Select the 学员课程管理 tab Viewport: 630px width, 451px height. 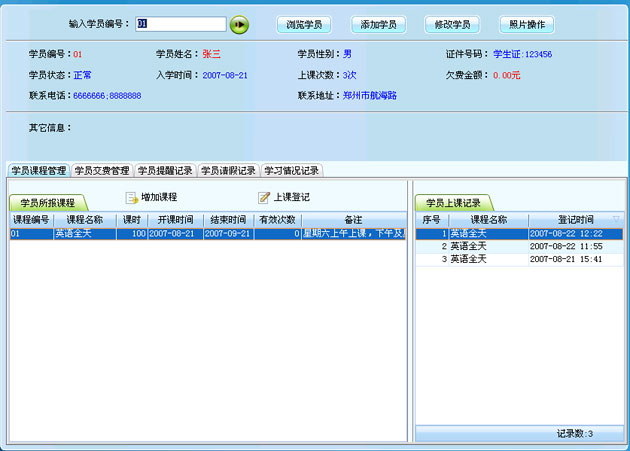point(38,171)
